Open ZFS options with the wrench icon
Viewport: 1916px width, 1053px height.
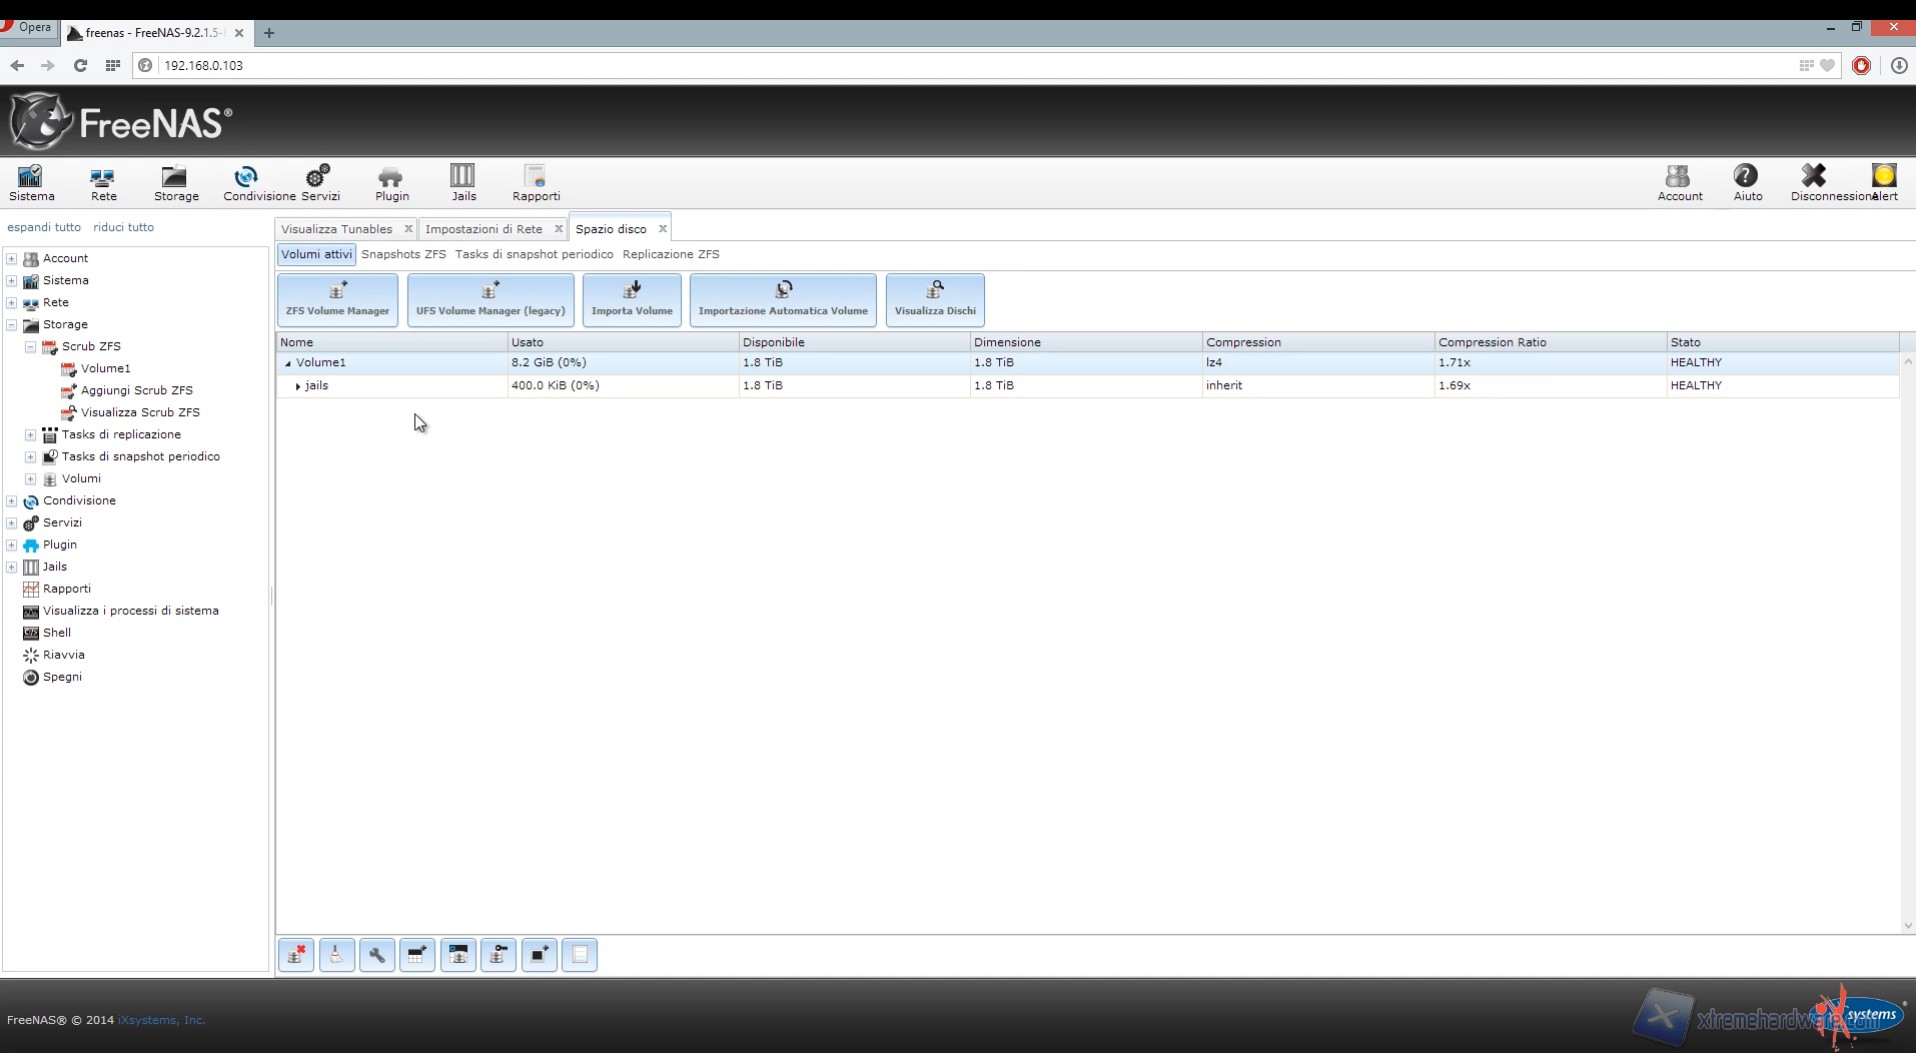tap(377, 955)
